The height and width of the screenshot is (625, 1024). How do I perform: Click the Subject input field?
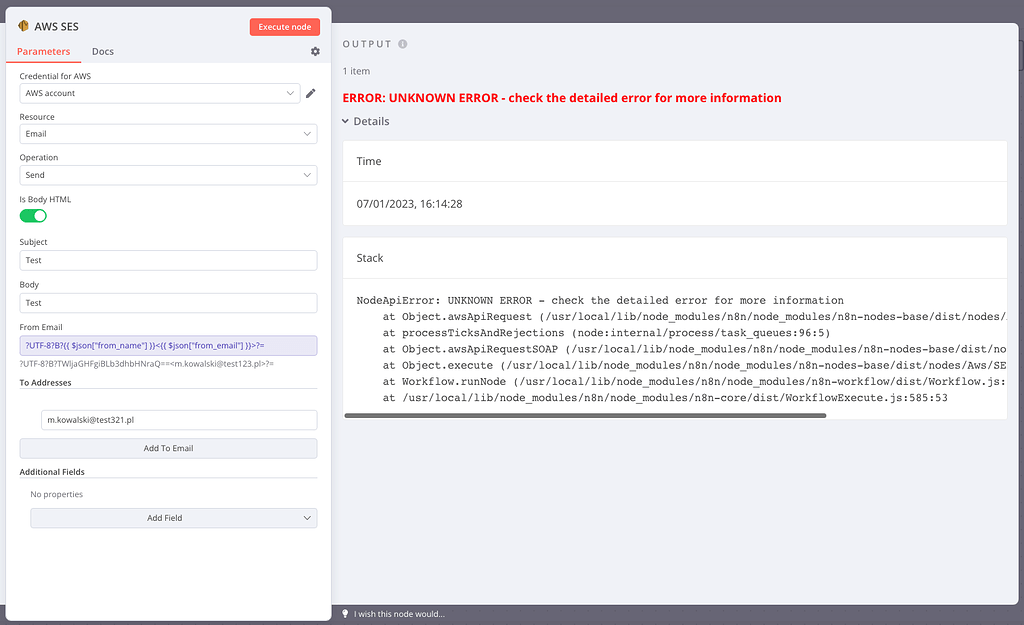(x=167, y=260)
